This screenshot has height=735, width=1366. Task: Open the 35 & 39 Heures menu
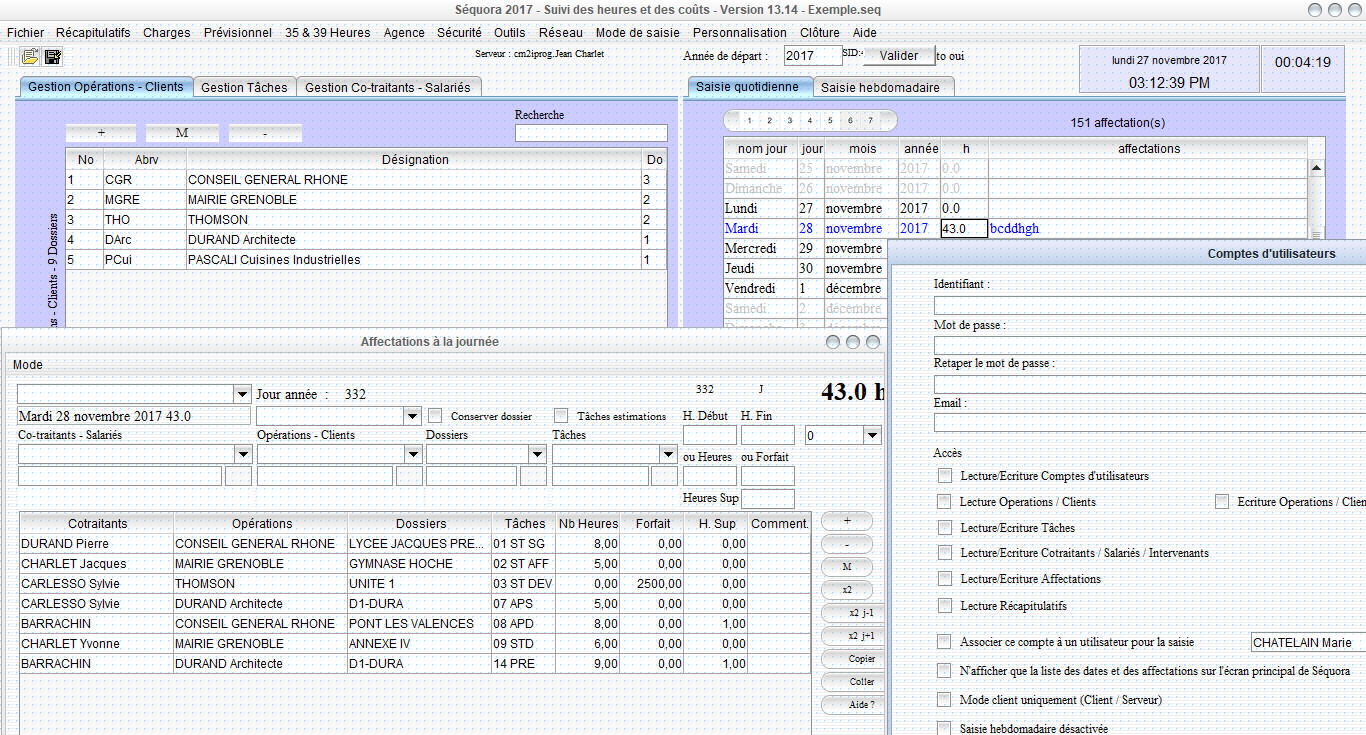point(327,33)
